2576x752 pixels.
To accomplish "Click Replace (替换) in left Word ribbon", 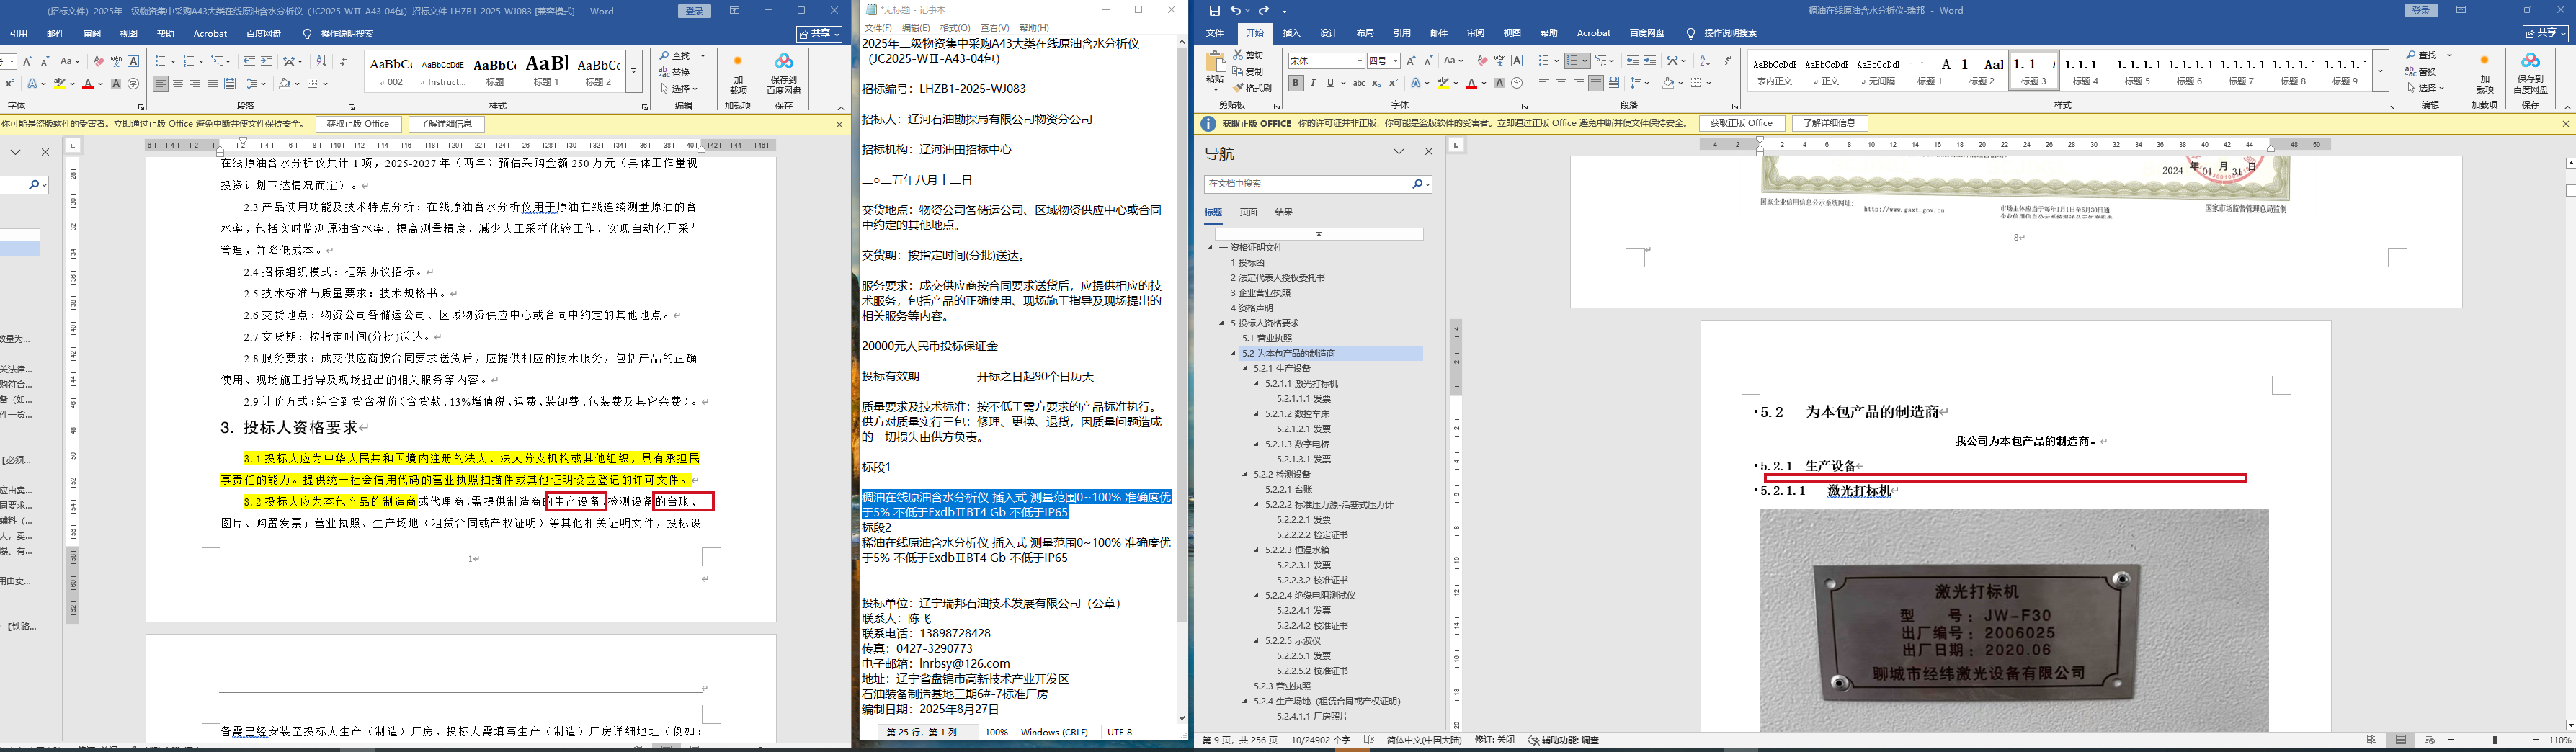I will pos(675,72).
